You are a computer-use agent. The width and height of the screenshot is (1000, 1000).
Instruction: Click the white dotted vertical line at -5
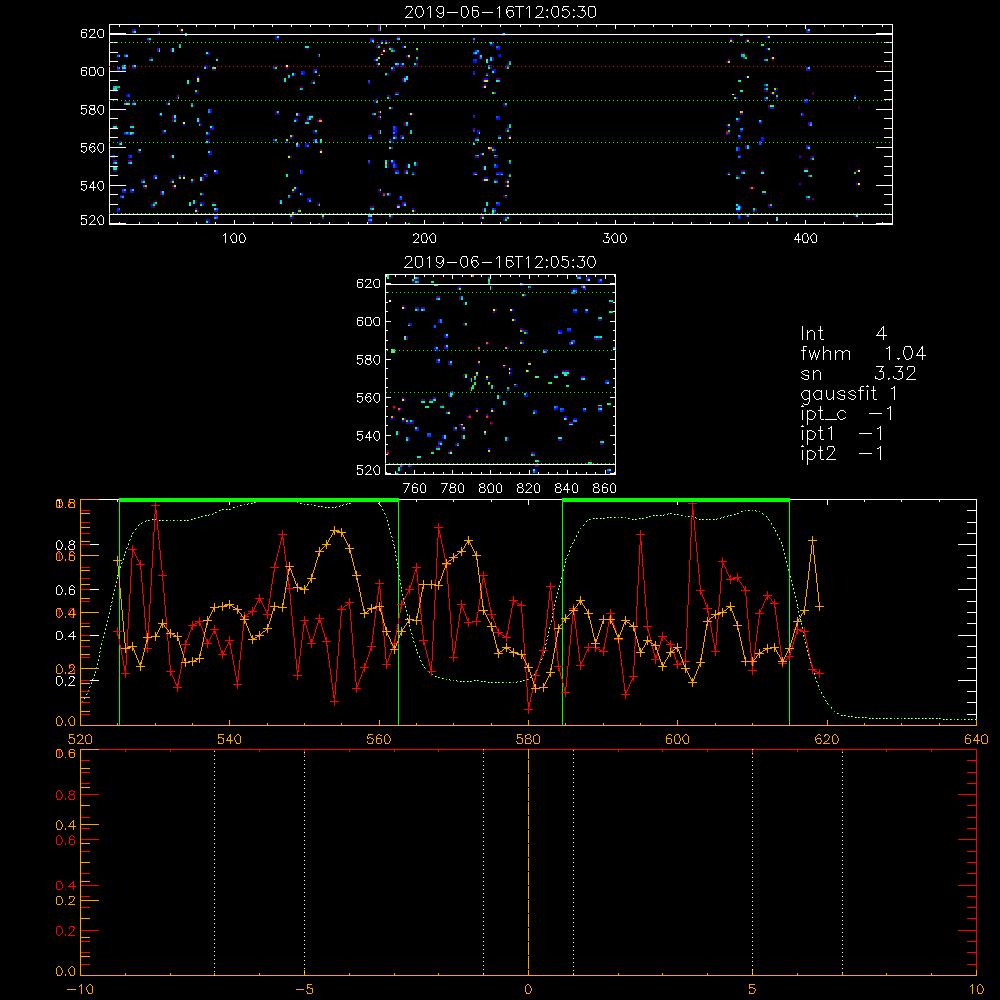(304, 862)
